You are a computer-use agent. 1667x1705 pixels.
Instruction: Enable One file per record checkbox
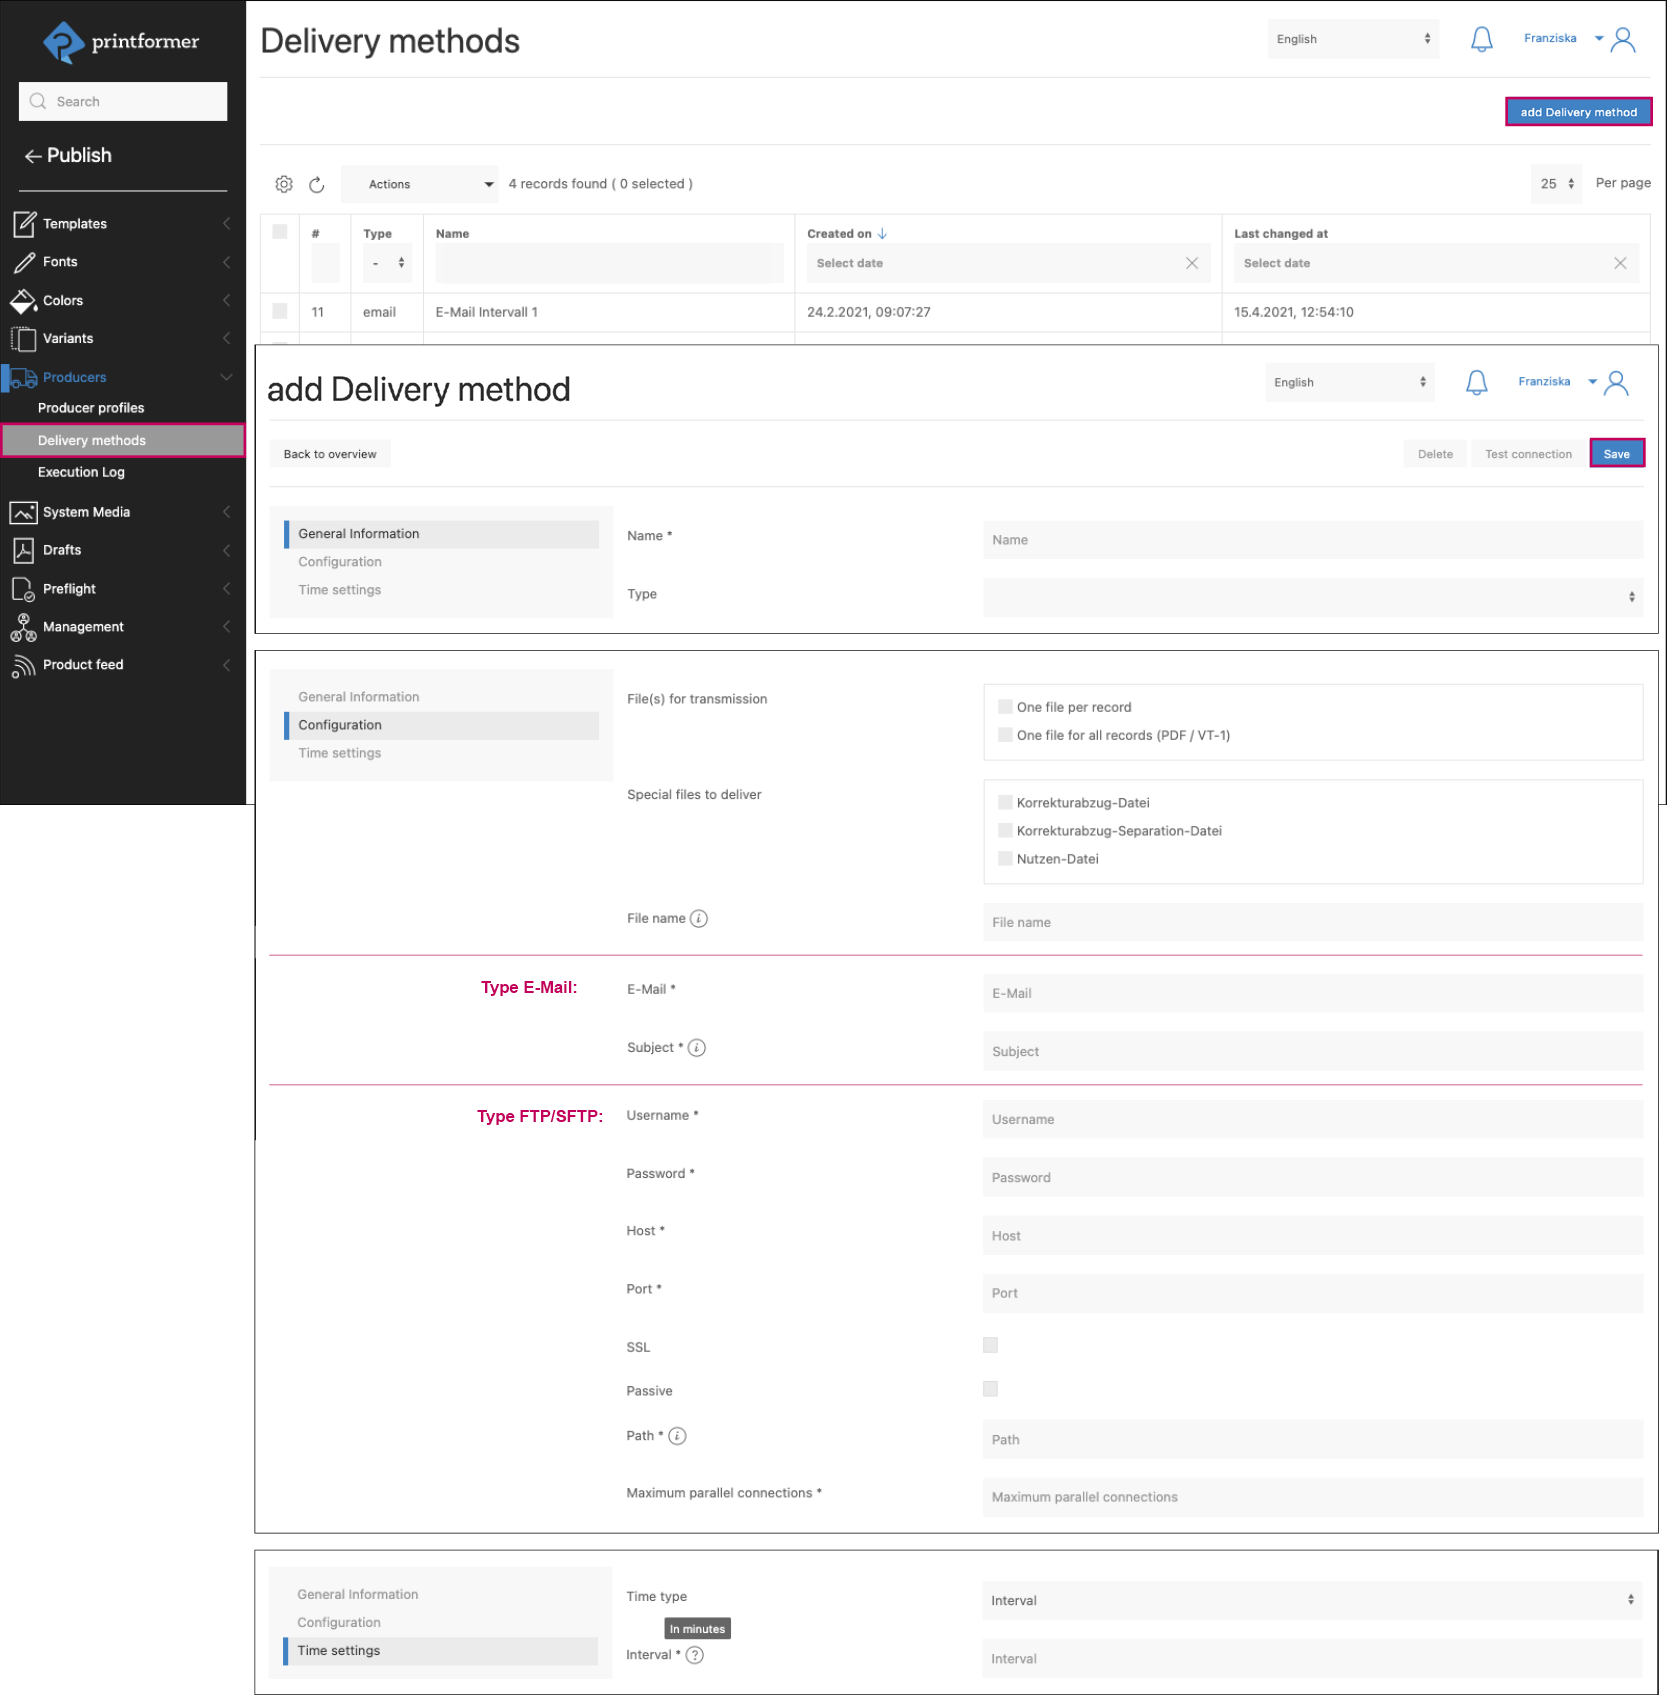(x=1005, y=707)
